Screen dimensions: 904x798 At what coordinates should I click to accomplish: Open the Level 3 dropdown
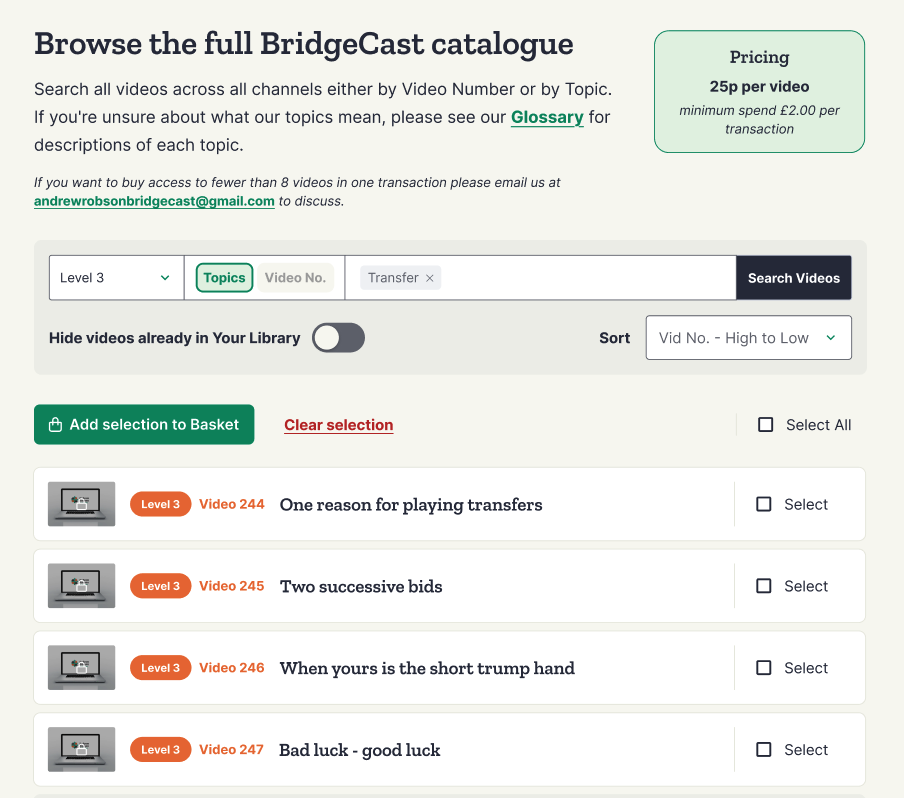(x=116, y=278)
